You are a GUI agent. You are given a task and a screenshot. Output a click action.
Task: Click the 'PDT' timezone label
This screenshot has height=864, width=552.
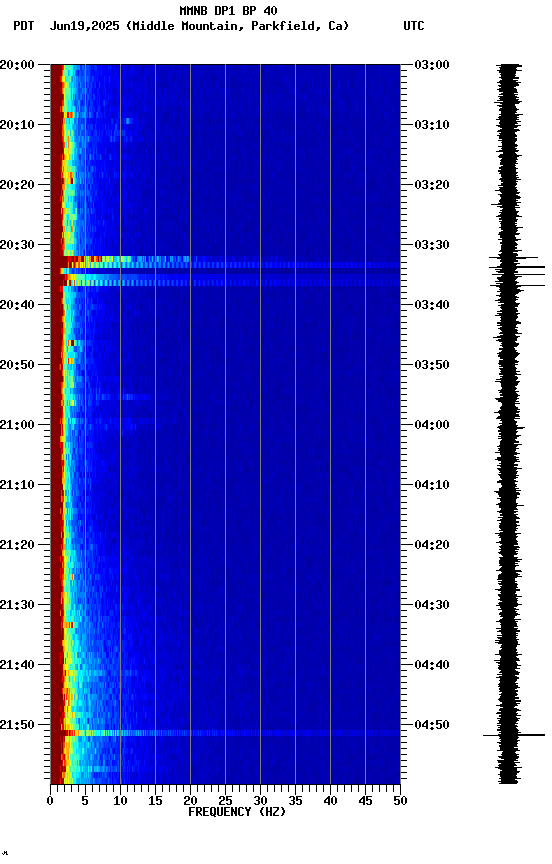24,26
